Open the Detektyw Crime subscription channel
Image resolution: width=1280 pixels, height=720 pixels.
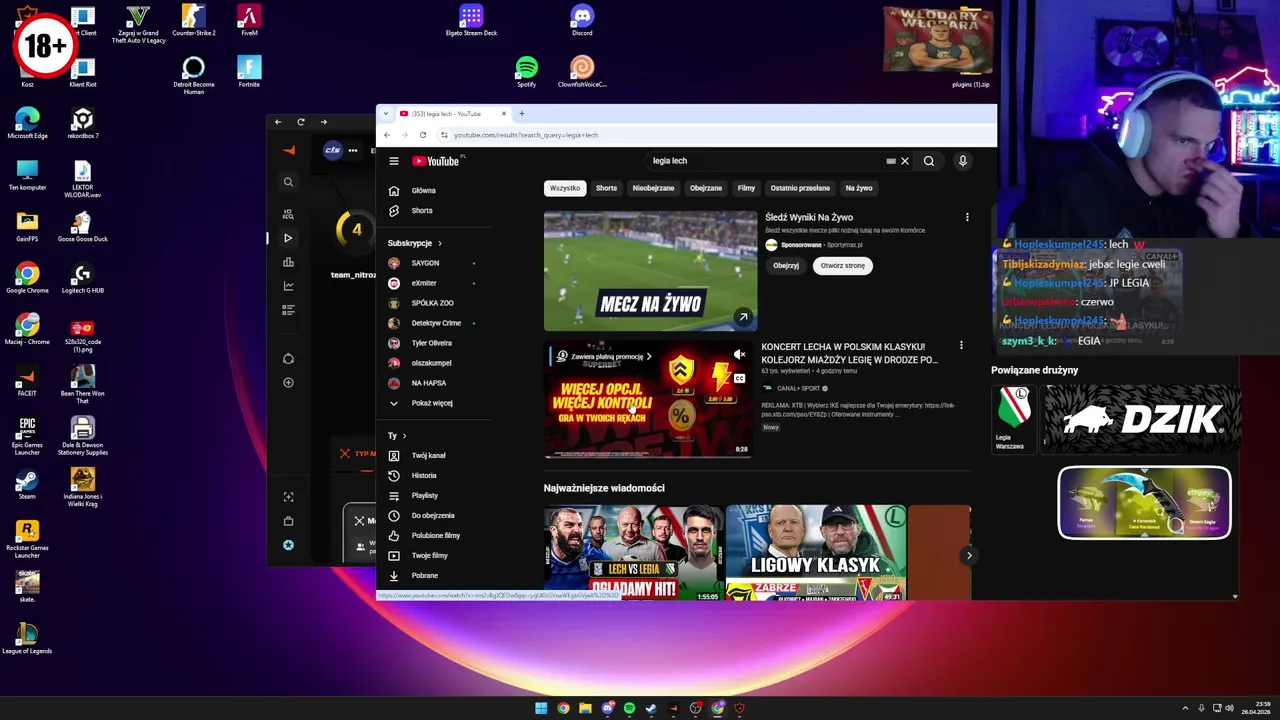coord(436,323)
